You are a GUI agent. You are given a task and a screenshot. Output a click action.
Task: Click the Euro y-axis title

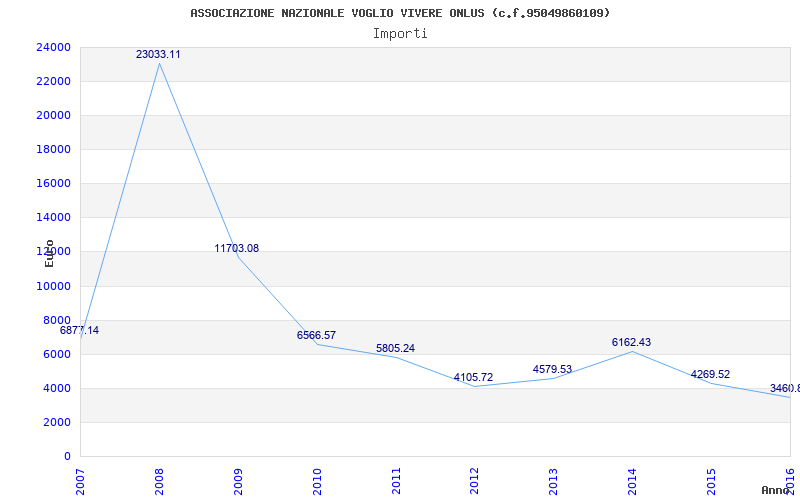coord(49,253)
